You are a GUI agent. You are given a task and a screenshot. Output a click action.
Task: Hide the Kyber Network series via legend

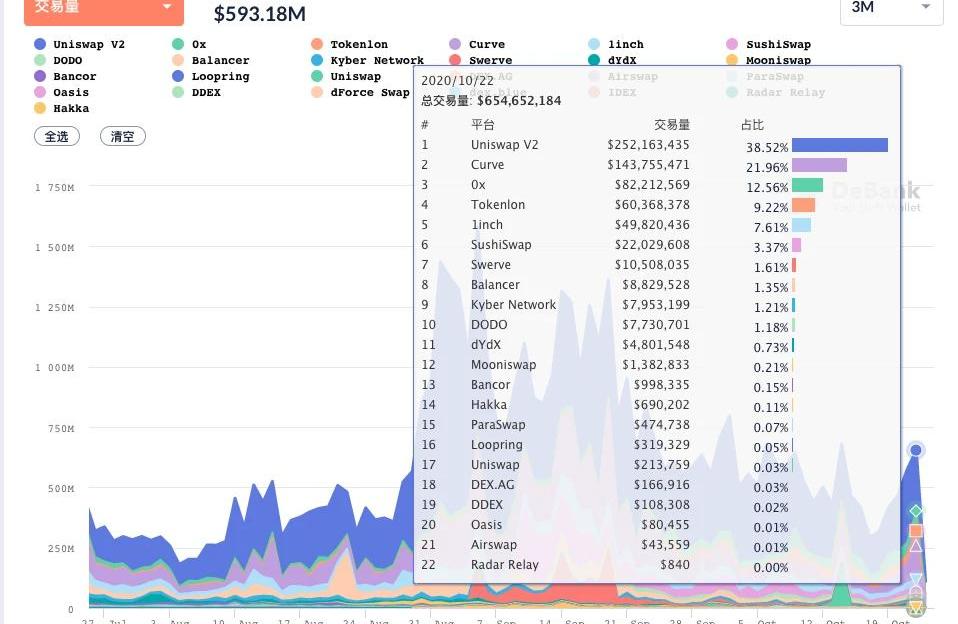point(376,60)
